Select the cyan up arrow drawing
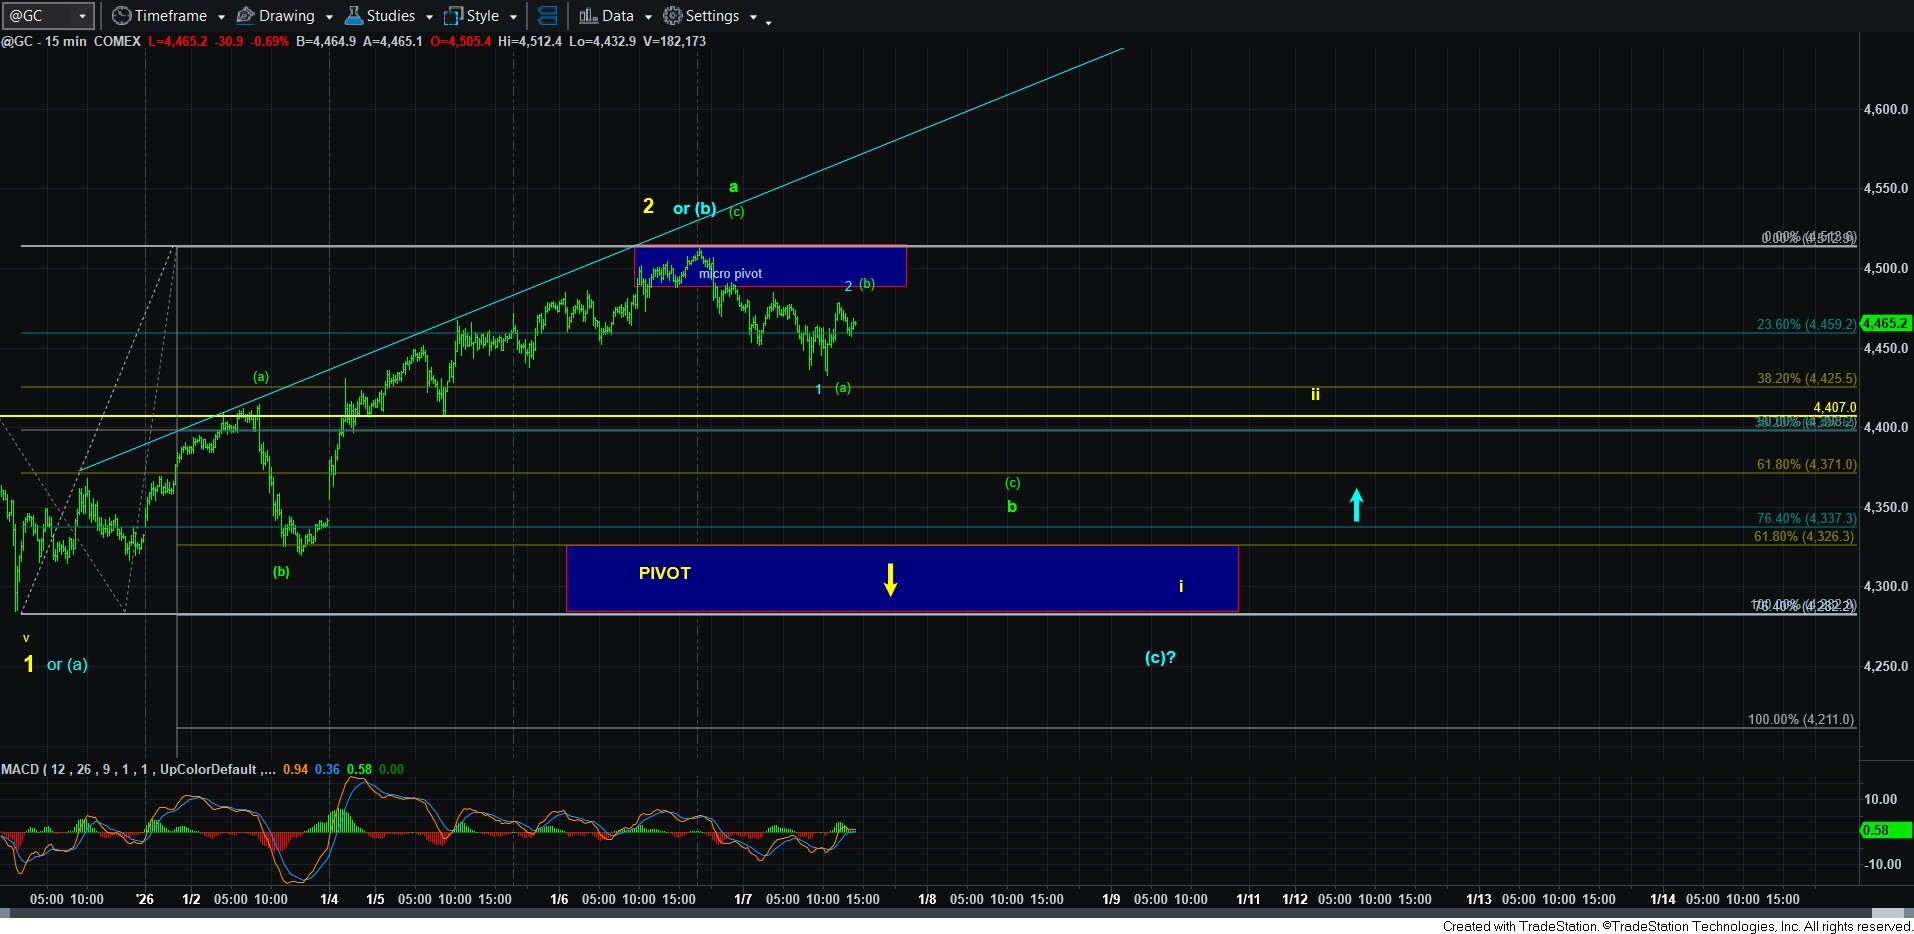Screen dimensions: 1914x934 1356,504
